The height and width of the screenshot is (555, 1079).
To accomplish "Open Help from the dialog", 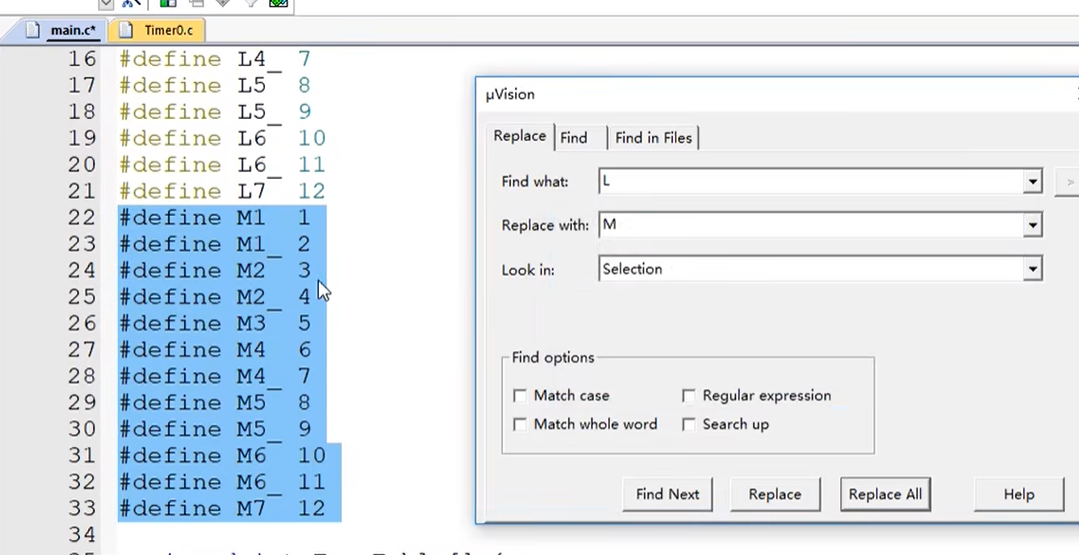I will tap(1018, 494).
